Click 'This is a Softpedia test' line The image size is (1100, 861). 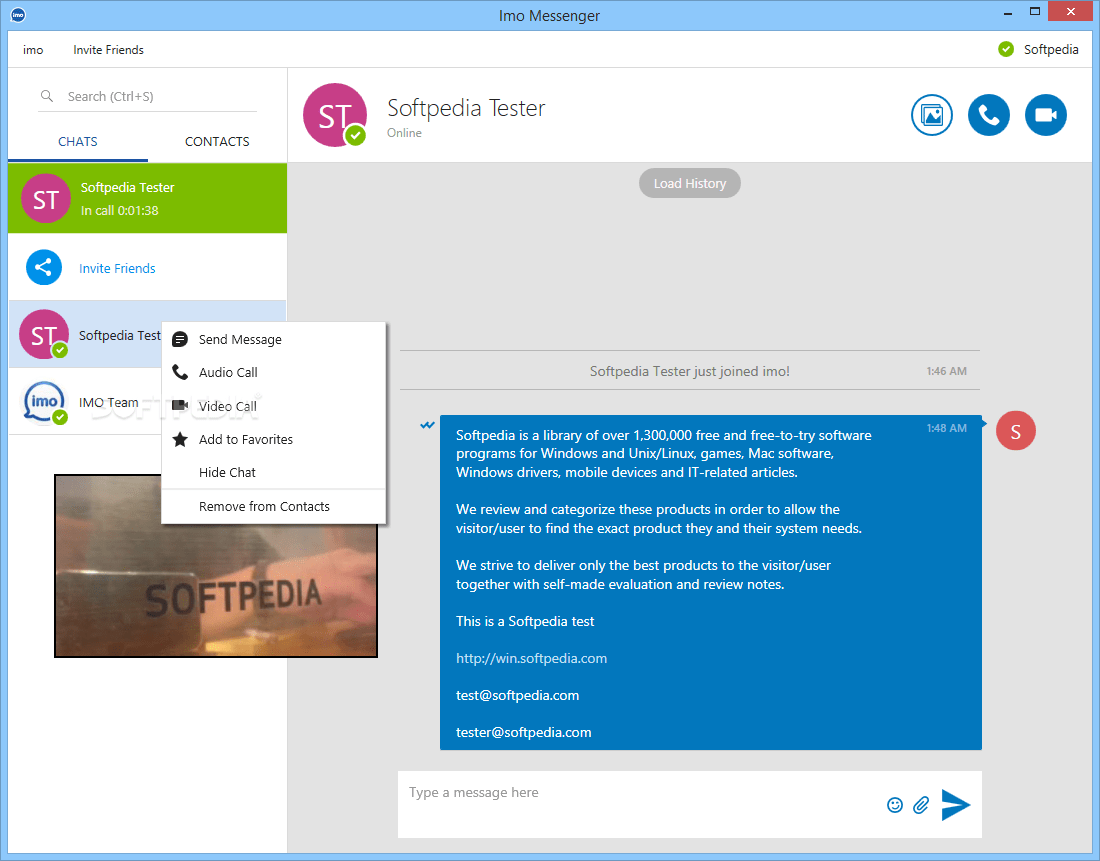click(x=525, y=622)
